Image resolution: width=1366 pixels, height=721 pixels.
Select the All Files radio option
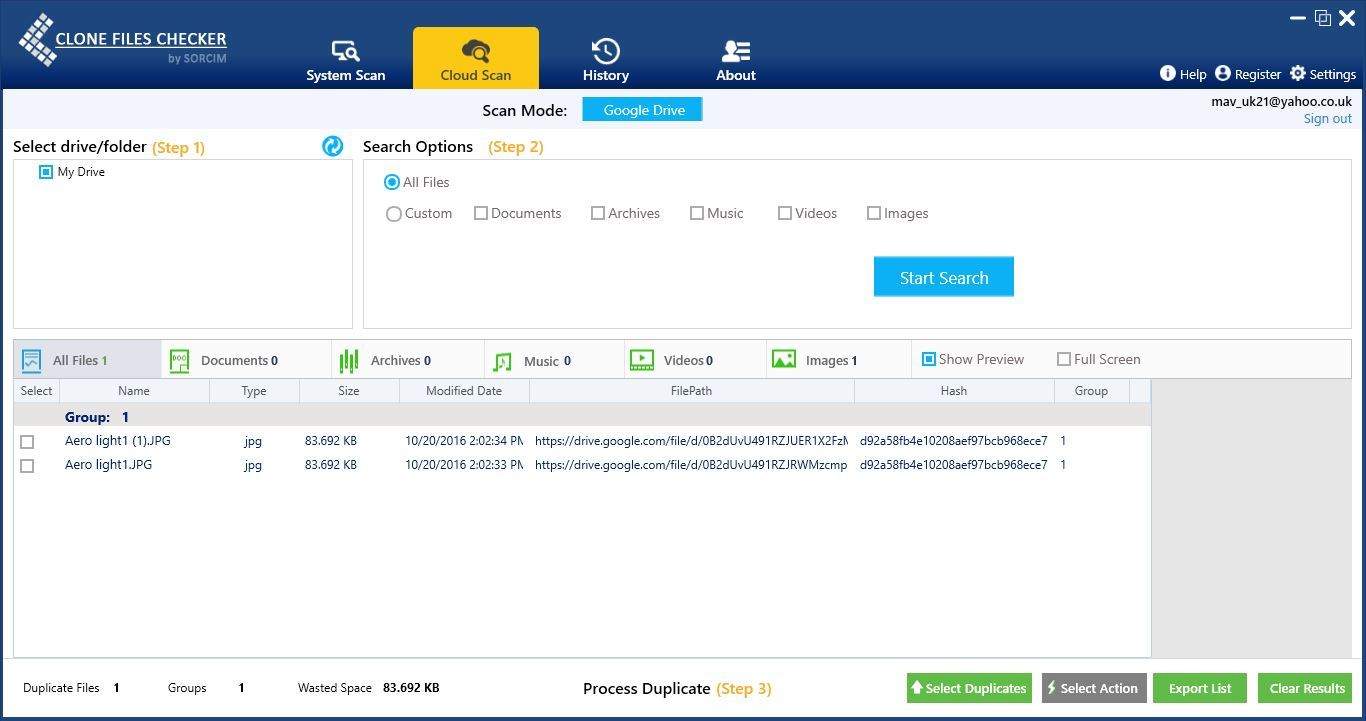click(x=392, y=182)
